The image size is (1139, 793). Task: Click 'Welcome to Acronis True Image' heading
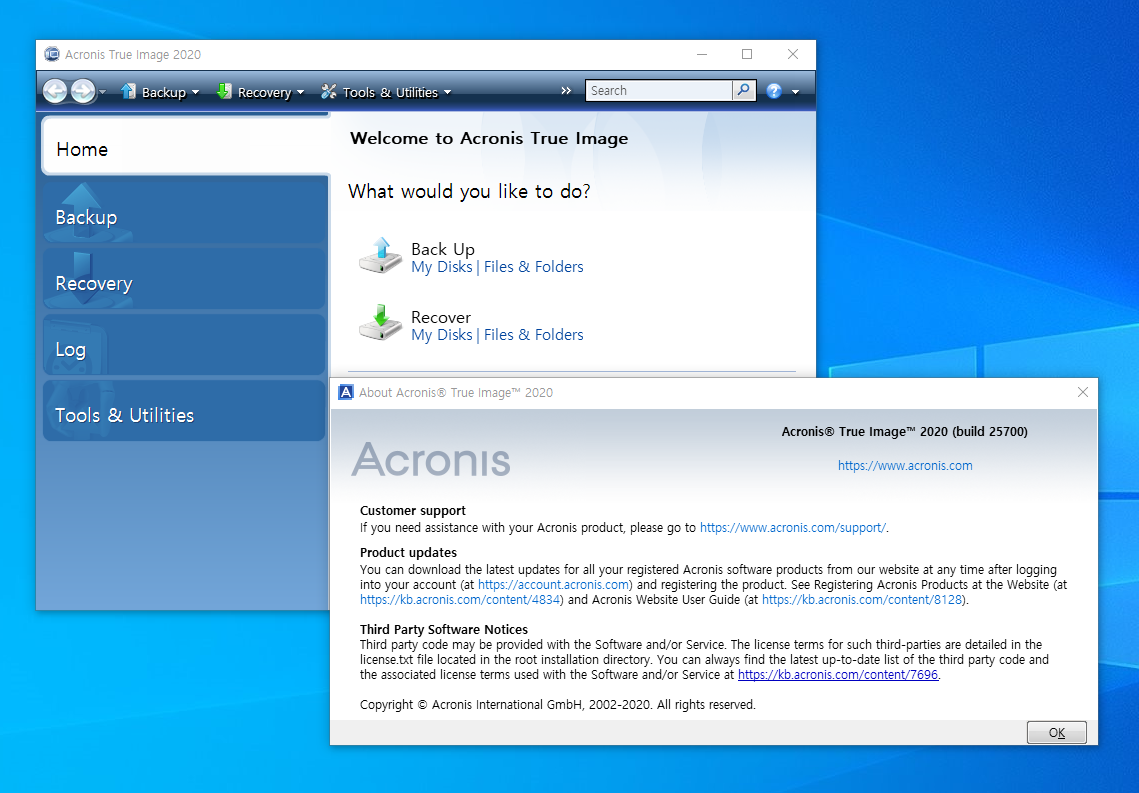tap(489, 139)
